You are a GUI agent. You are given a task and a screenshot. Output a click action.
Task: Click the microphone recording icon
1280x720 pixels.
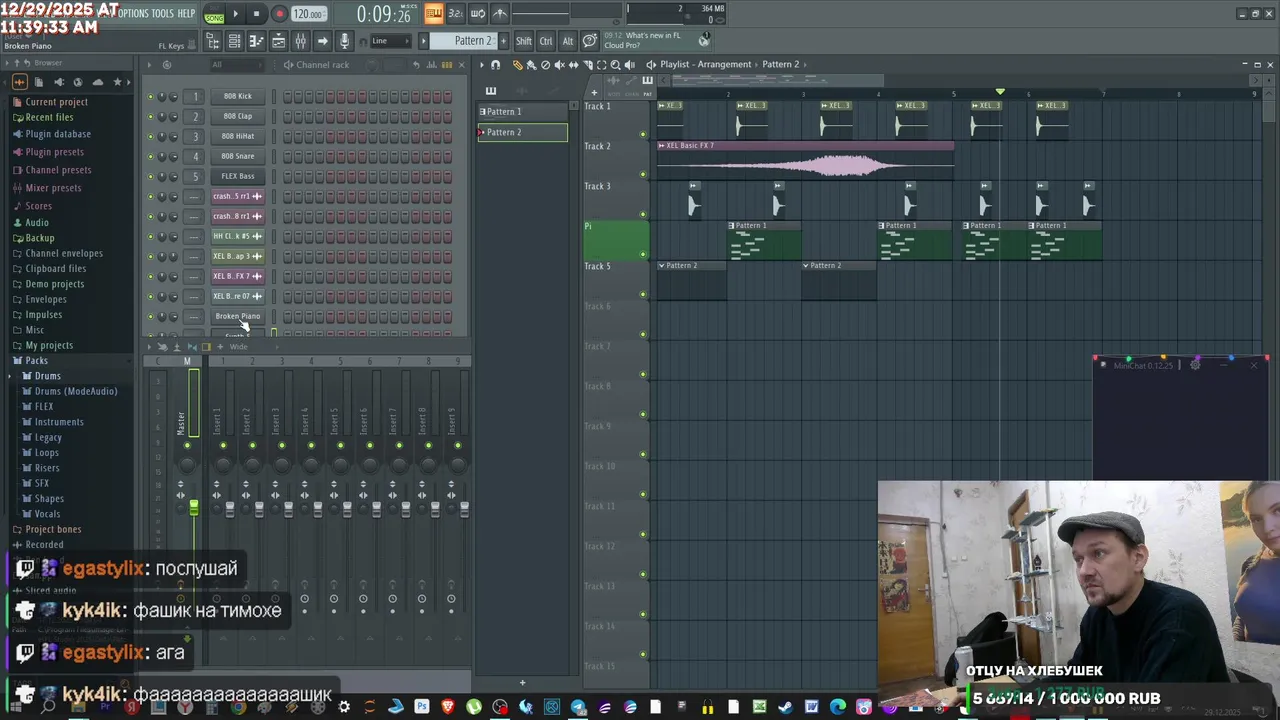click(345, 41)
